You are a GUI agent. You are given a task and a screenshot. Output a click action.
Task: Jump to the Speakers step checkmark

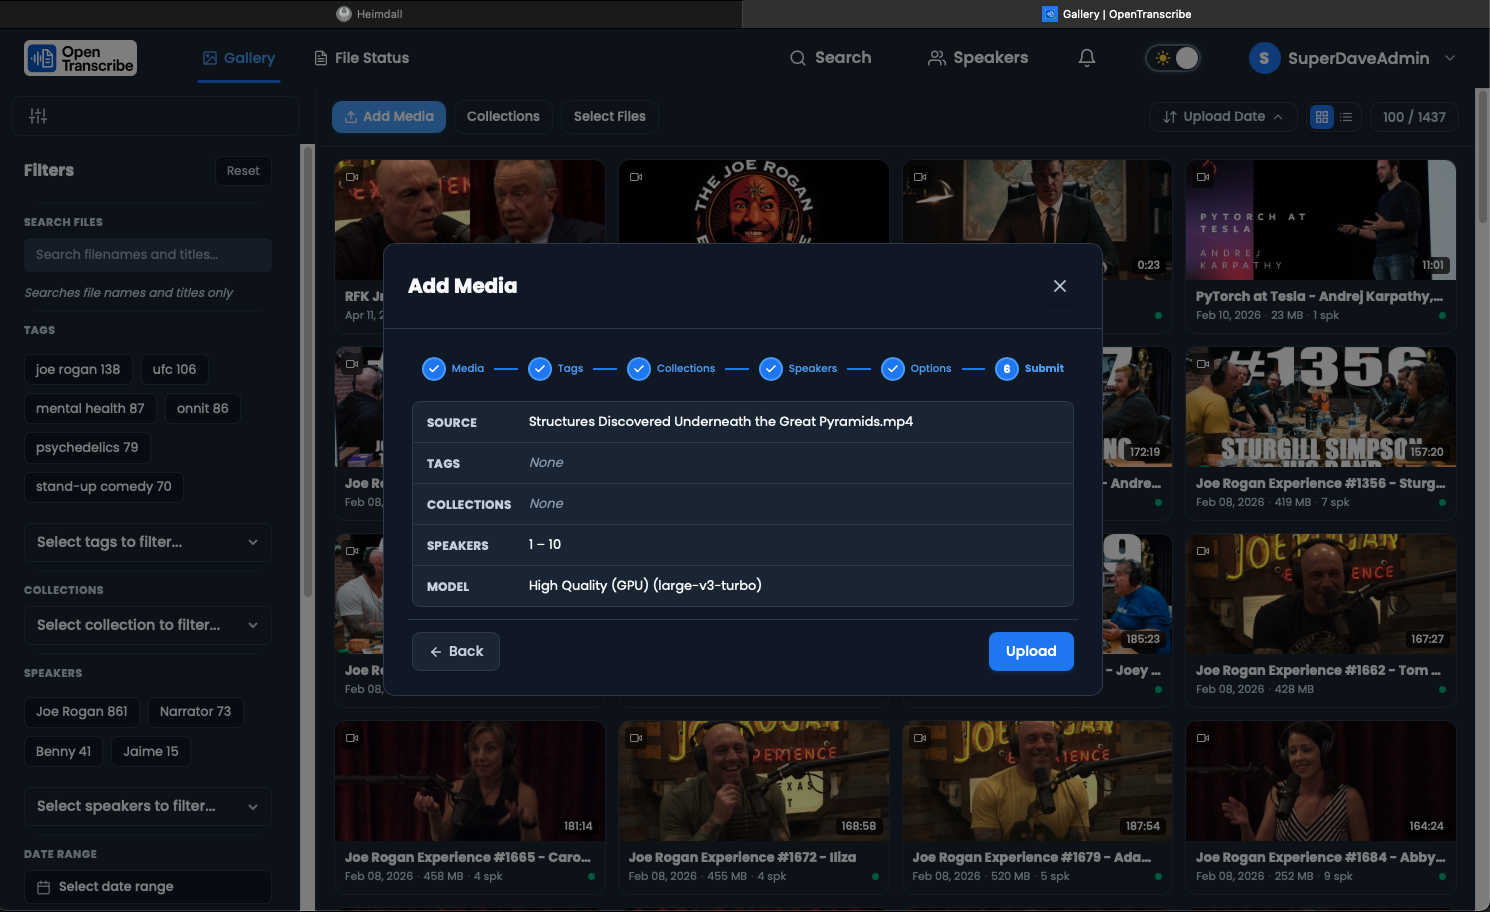coord(771,369)
